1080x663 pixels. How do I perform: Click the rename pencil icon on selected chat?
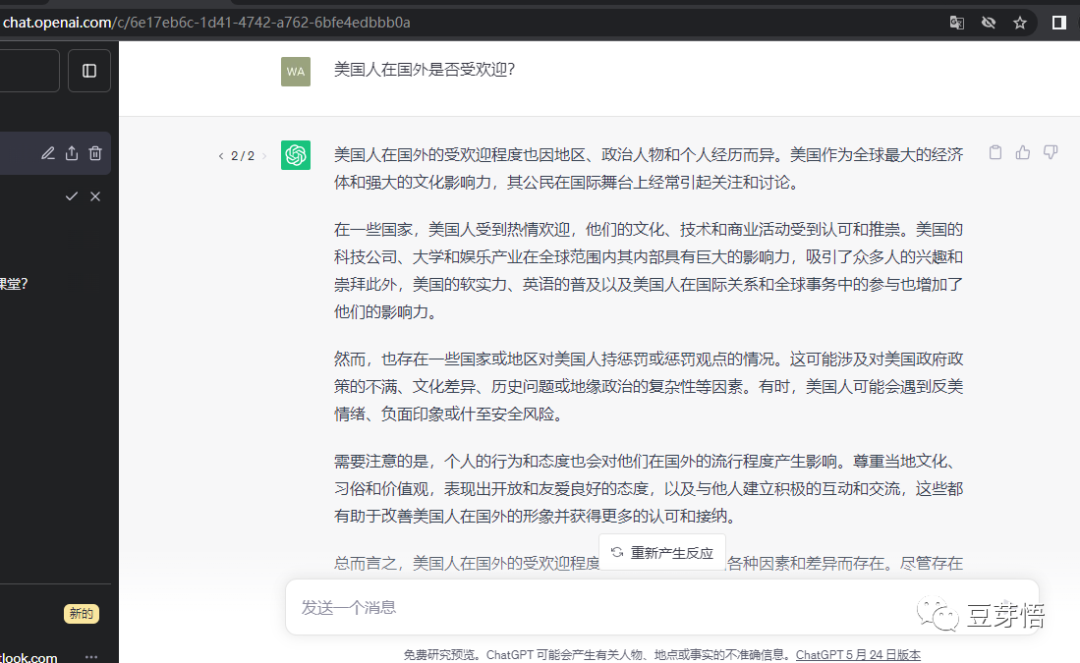(x=48, y=153)
